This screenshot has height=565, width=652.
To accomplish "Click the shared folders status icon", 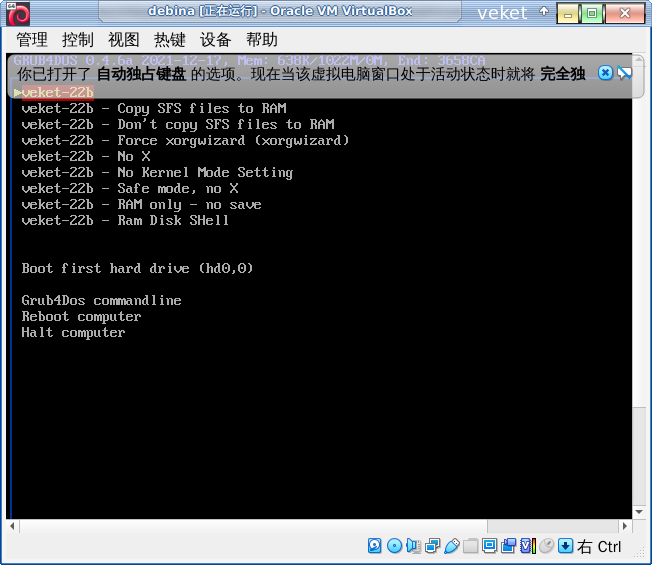I will point(470,545).
